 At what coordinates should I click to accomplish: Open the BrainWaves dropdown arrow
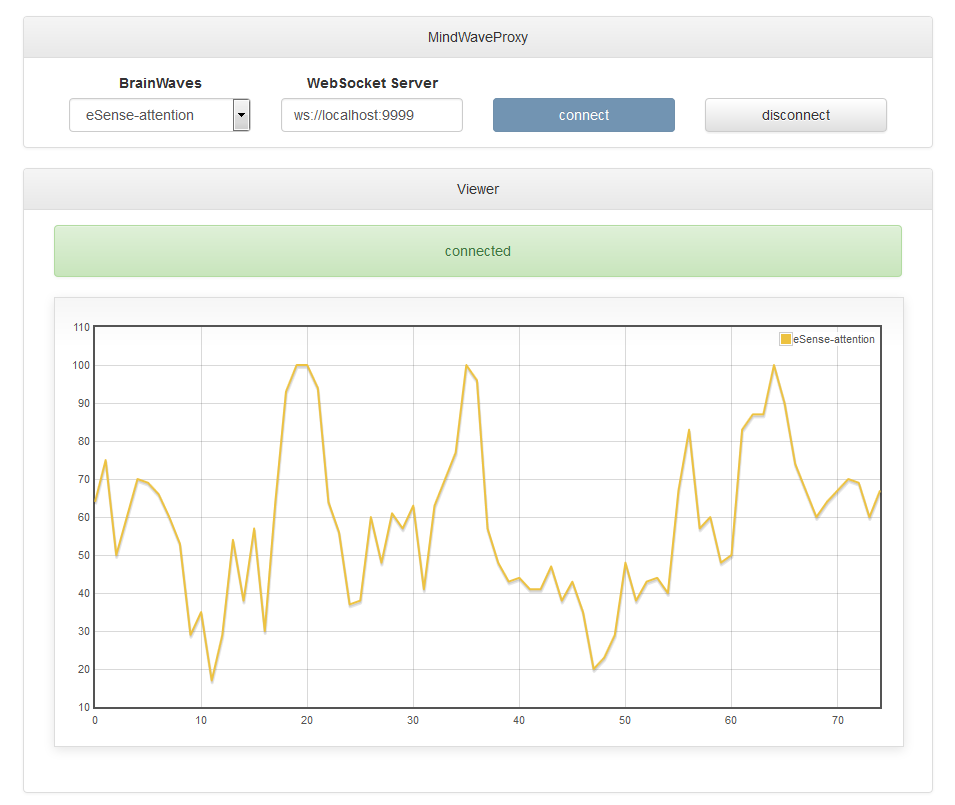click(x=241, y=115)
